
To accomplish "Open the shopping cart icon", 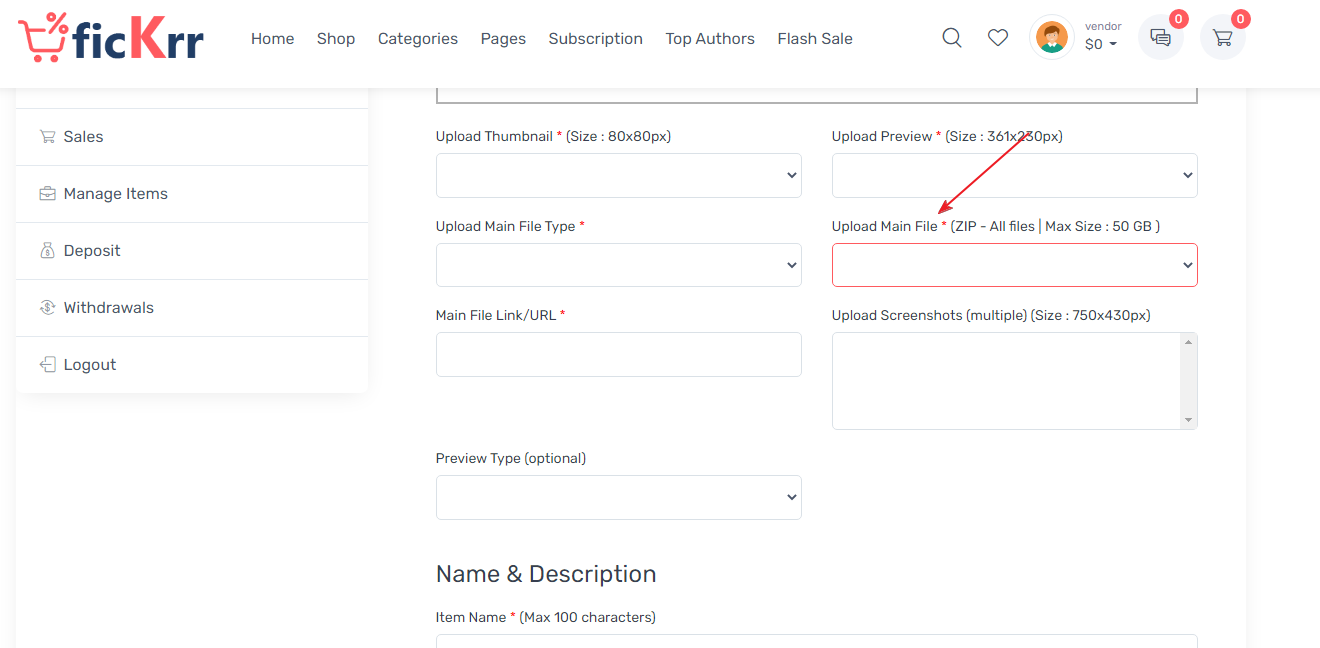I will pos(1222,37).
